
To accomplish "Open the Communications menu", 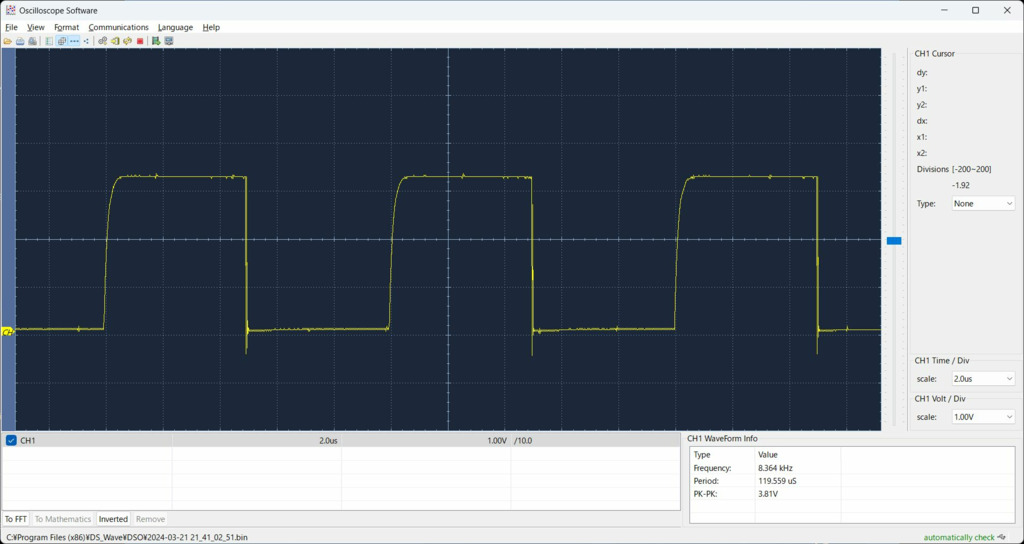I will (119, 27).
